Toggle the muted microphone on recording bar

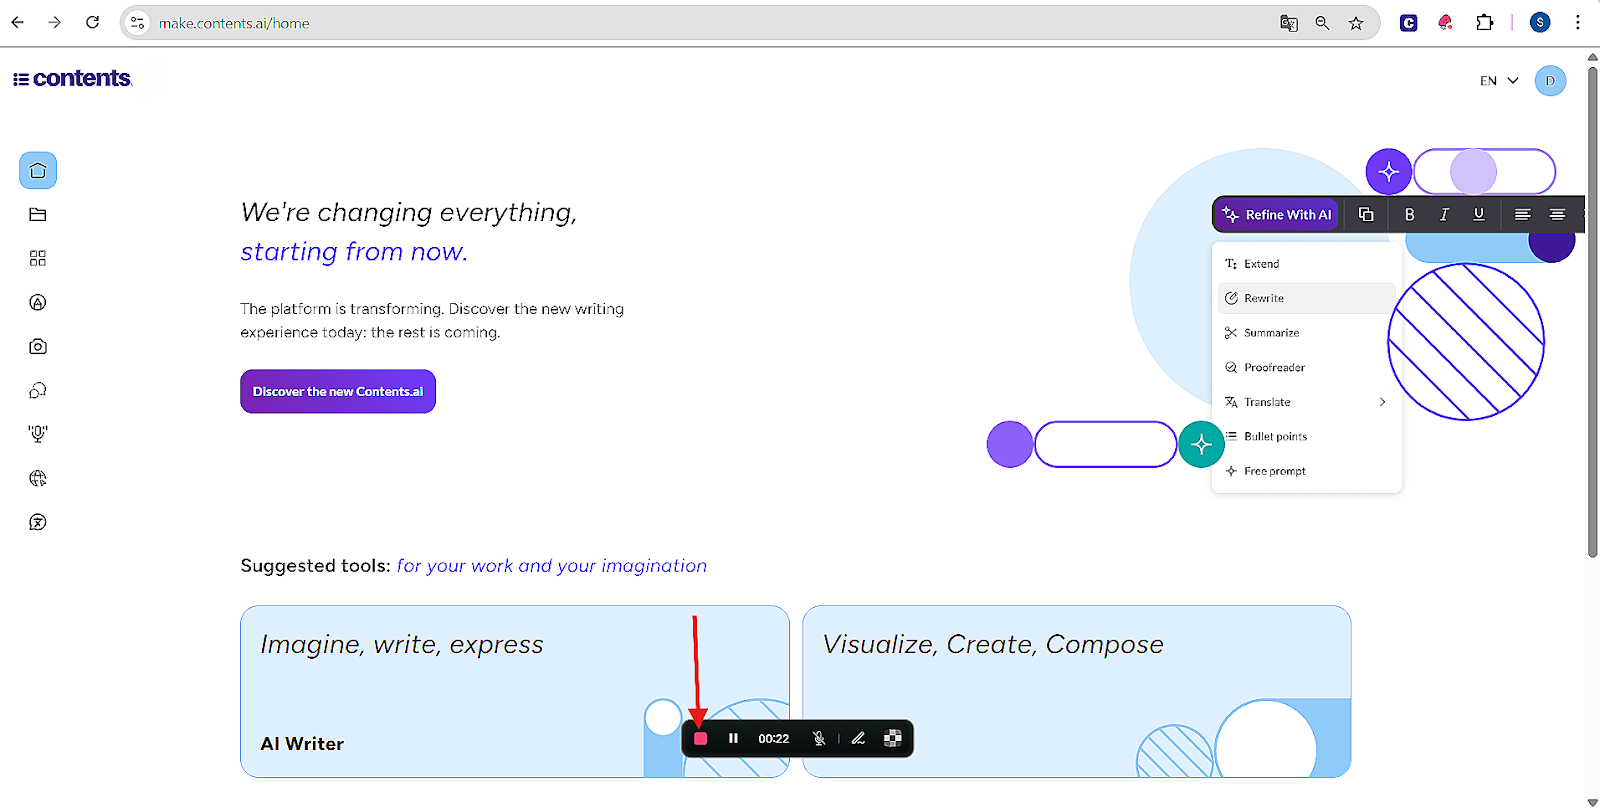[x=819, y=738]
